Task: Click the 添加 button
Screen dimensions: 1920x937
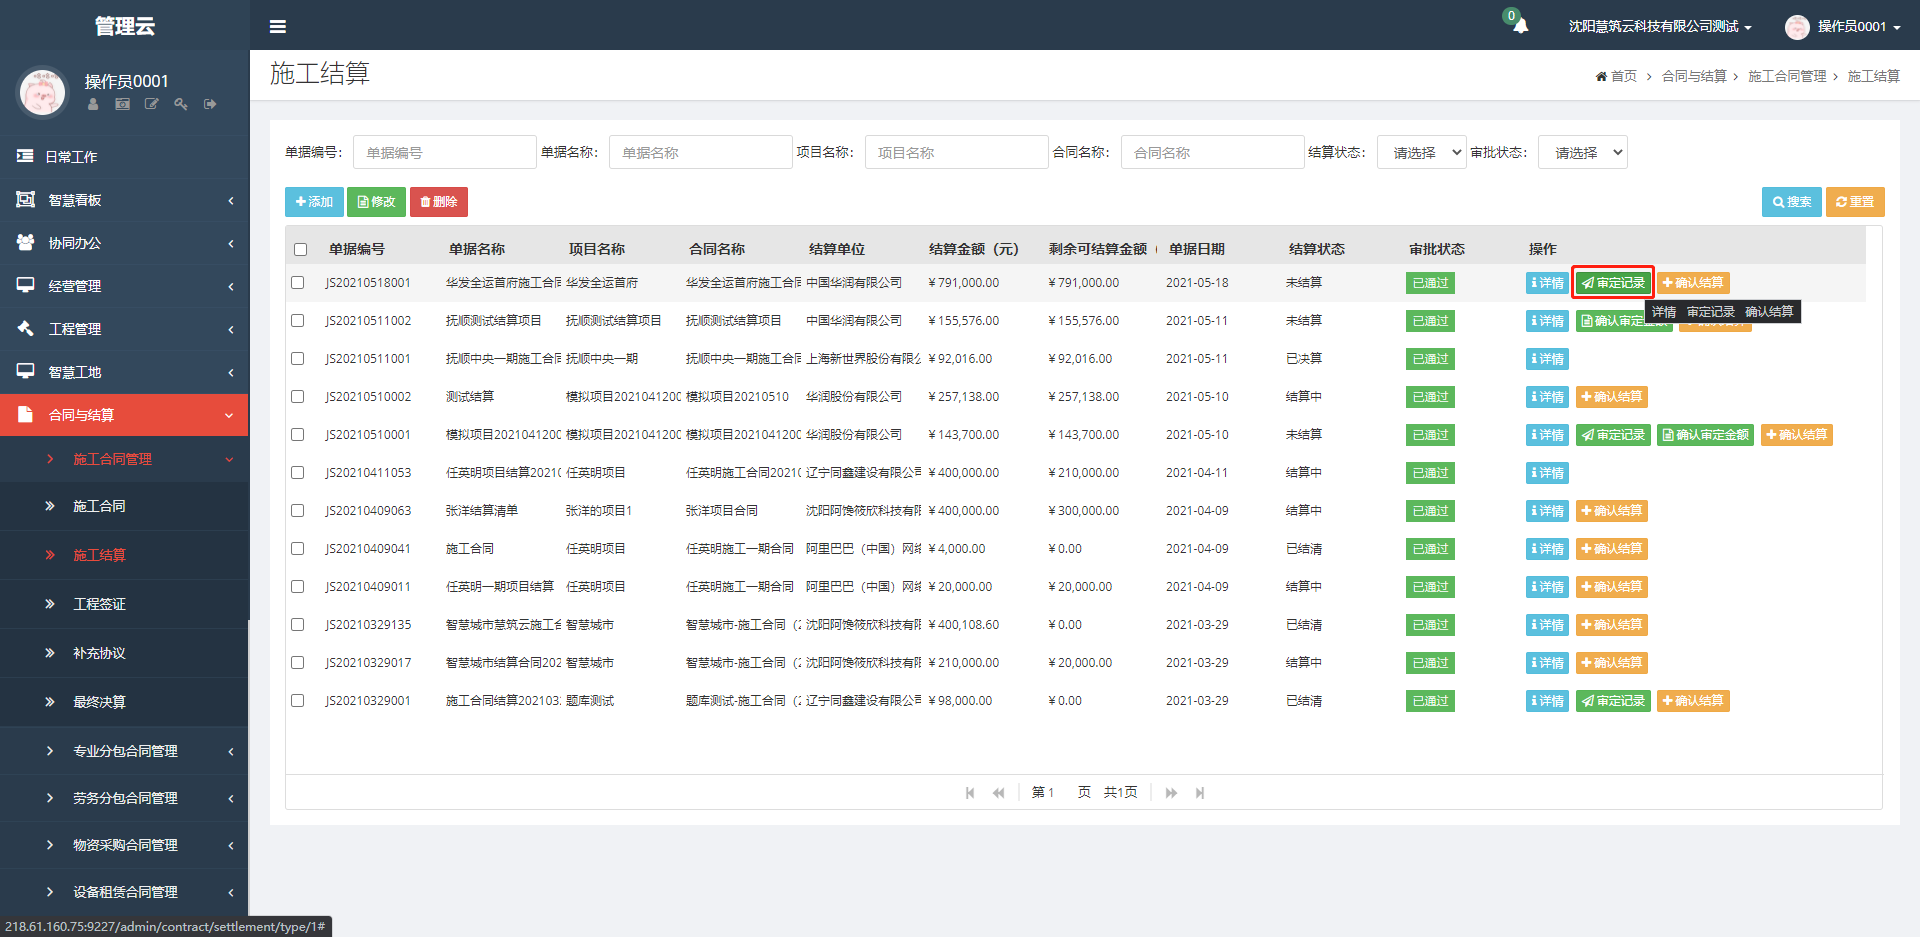Action: pyautogui.click(x=314, y=202)
